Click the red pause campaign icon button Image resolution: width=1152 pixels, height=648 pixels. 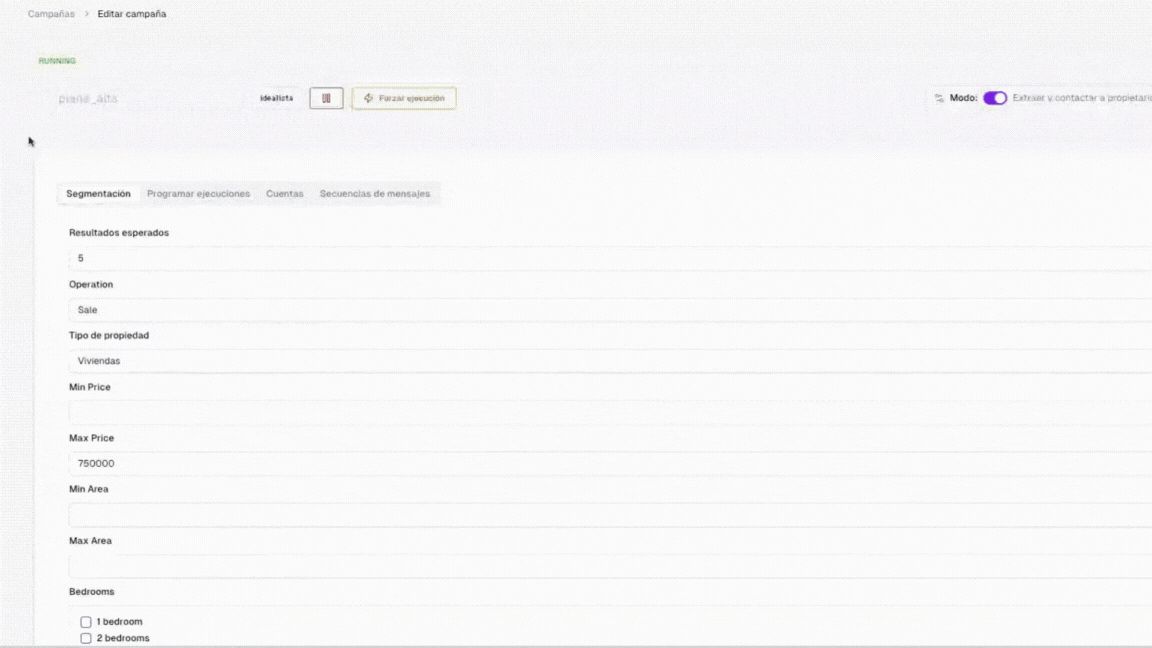point(326,98)
